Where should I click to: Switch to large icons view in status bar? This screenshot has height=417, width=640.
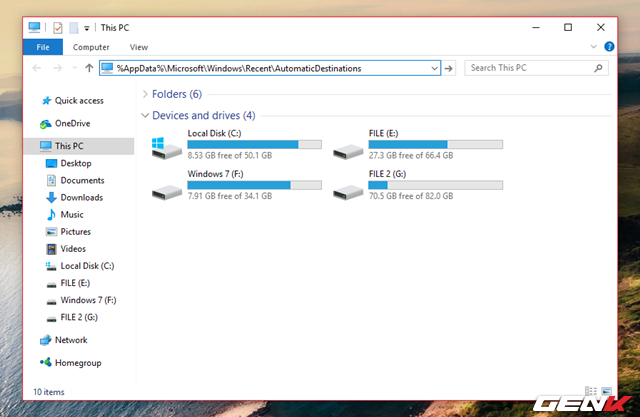click(606, 391)
